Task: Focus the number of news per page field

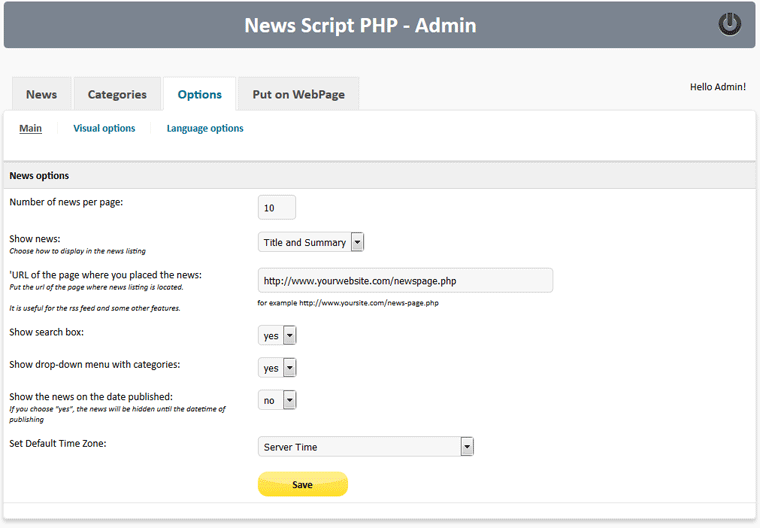Action: point(277,208)
